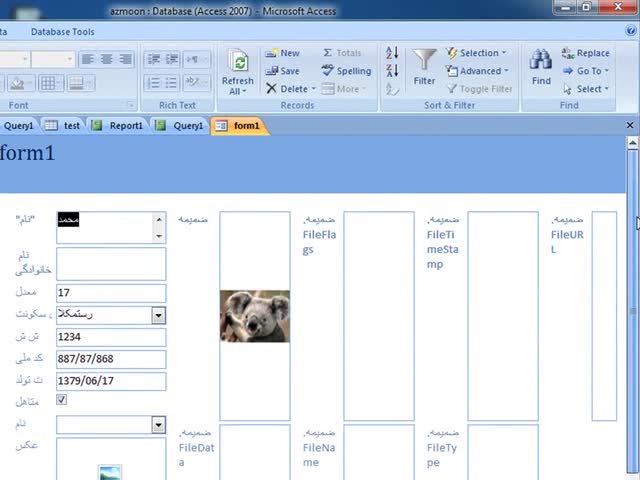This screenshot has width=640, height=480.
Task: Click the FileTimeStamp attachment box
Action: (503, 316)
